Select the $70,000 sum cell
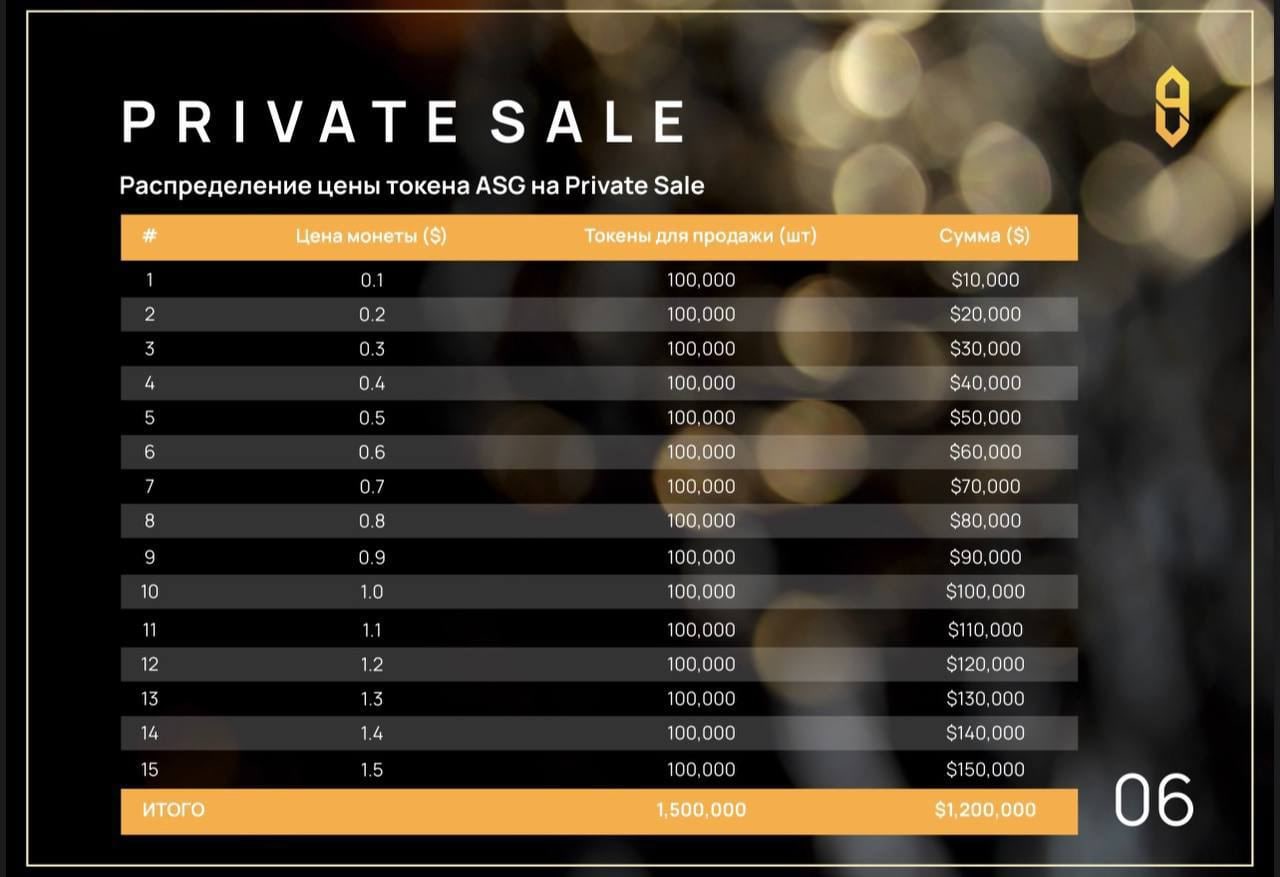The width and height of the screenshot is (1280, 877). point(985,487)
